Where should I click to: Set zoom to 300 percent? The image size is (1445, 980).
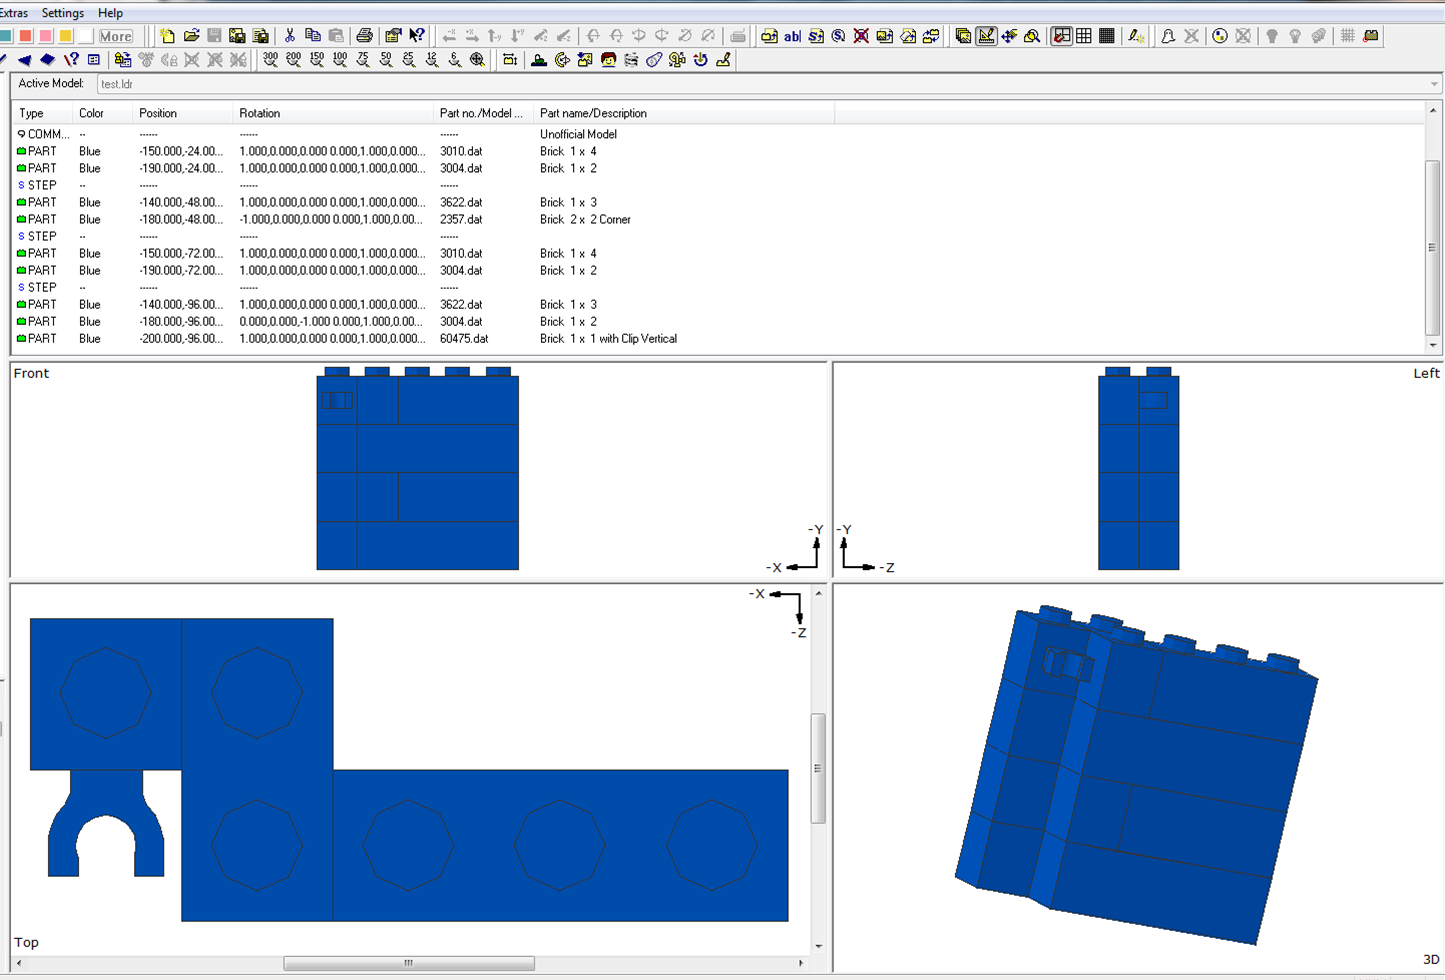(x=270, y=60)
